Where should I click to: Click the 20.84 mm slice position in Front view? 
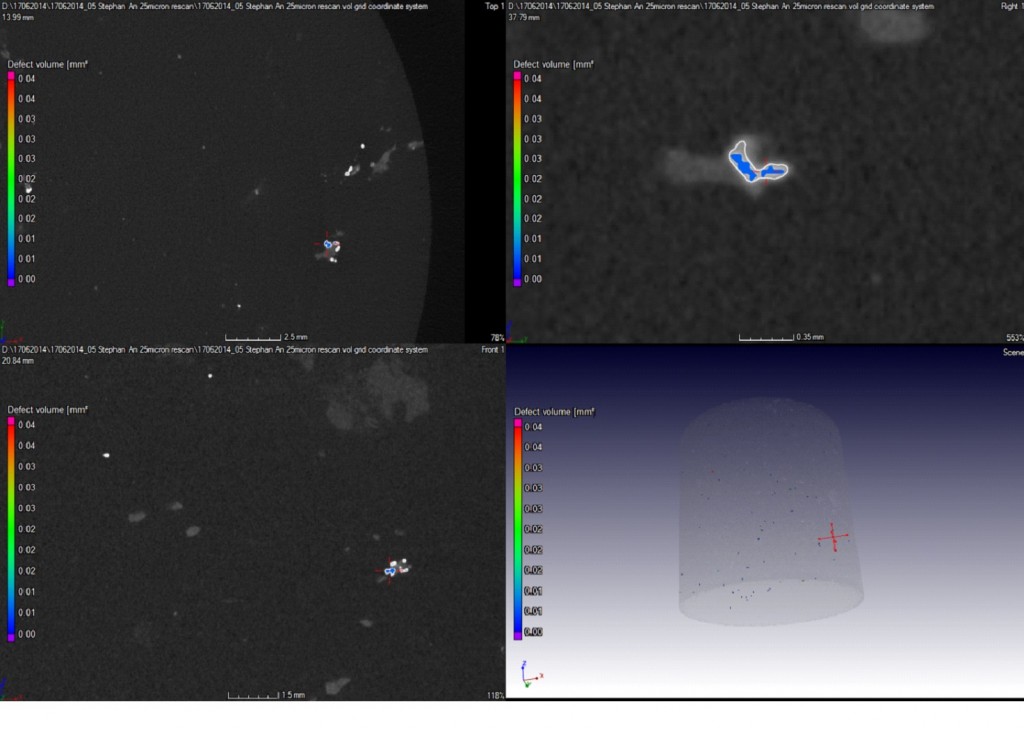(x=18, y=361)
